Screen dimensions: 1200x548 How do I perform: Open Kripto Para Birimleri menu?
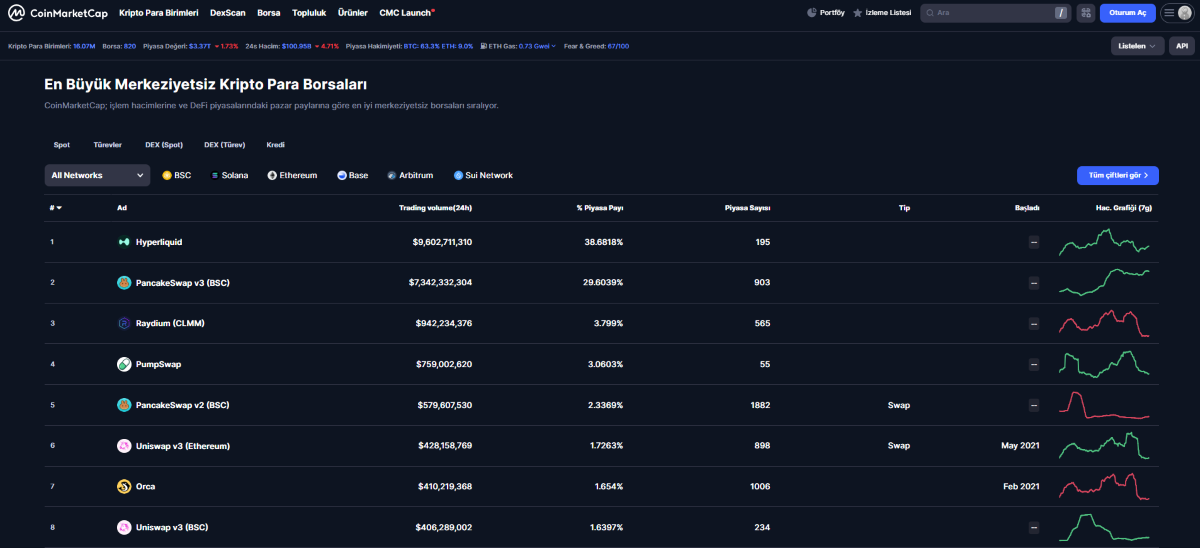(x=159, y=13)
